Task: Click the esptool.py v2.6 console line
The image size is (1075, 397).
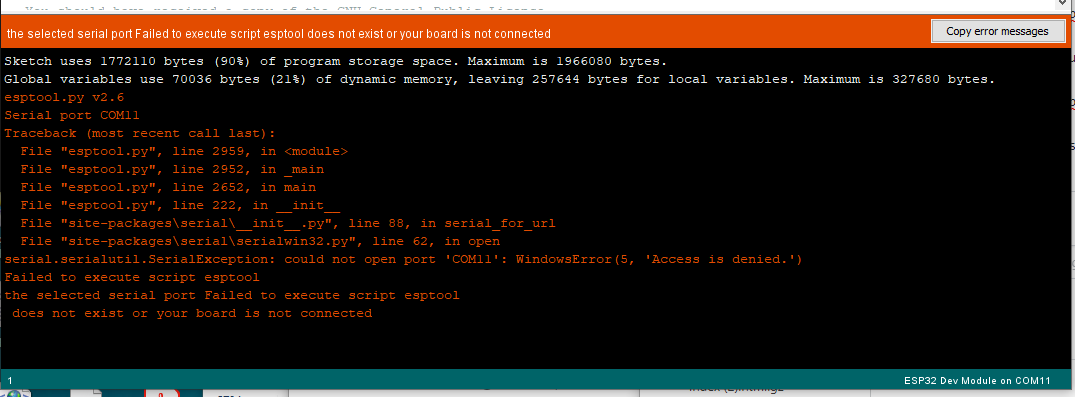Action: [x=59, y=97]
